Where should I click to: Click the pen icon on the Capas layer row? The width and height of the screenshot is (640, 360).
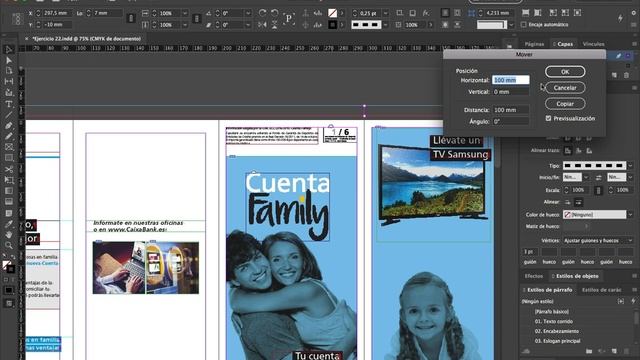click(618, 56)
